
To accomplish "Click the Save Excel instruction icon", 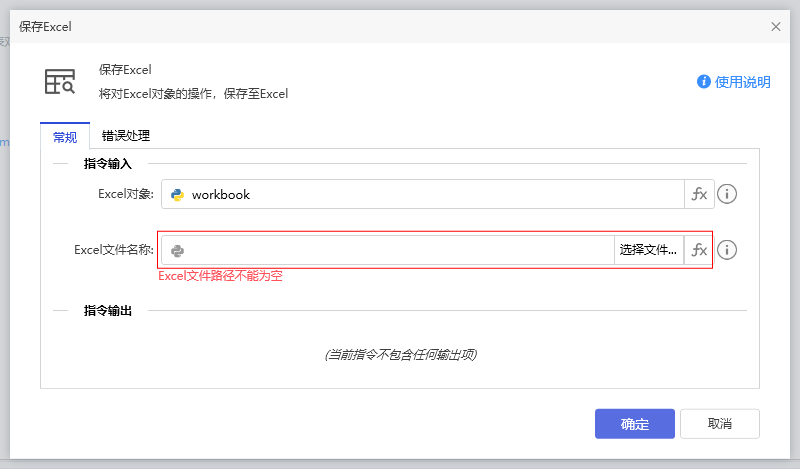I will click(60, 82).
